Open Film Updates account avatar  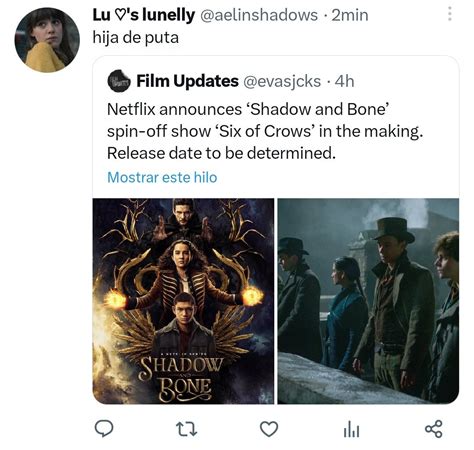point(119,81)
